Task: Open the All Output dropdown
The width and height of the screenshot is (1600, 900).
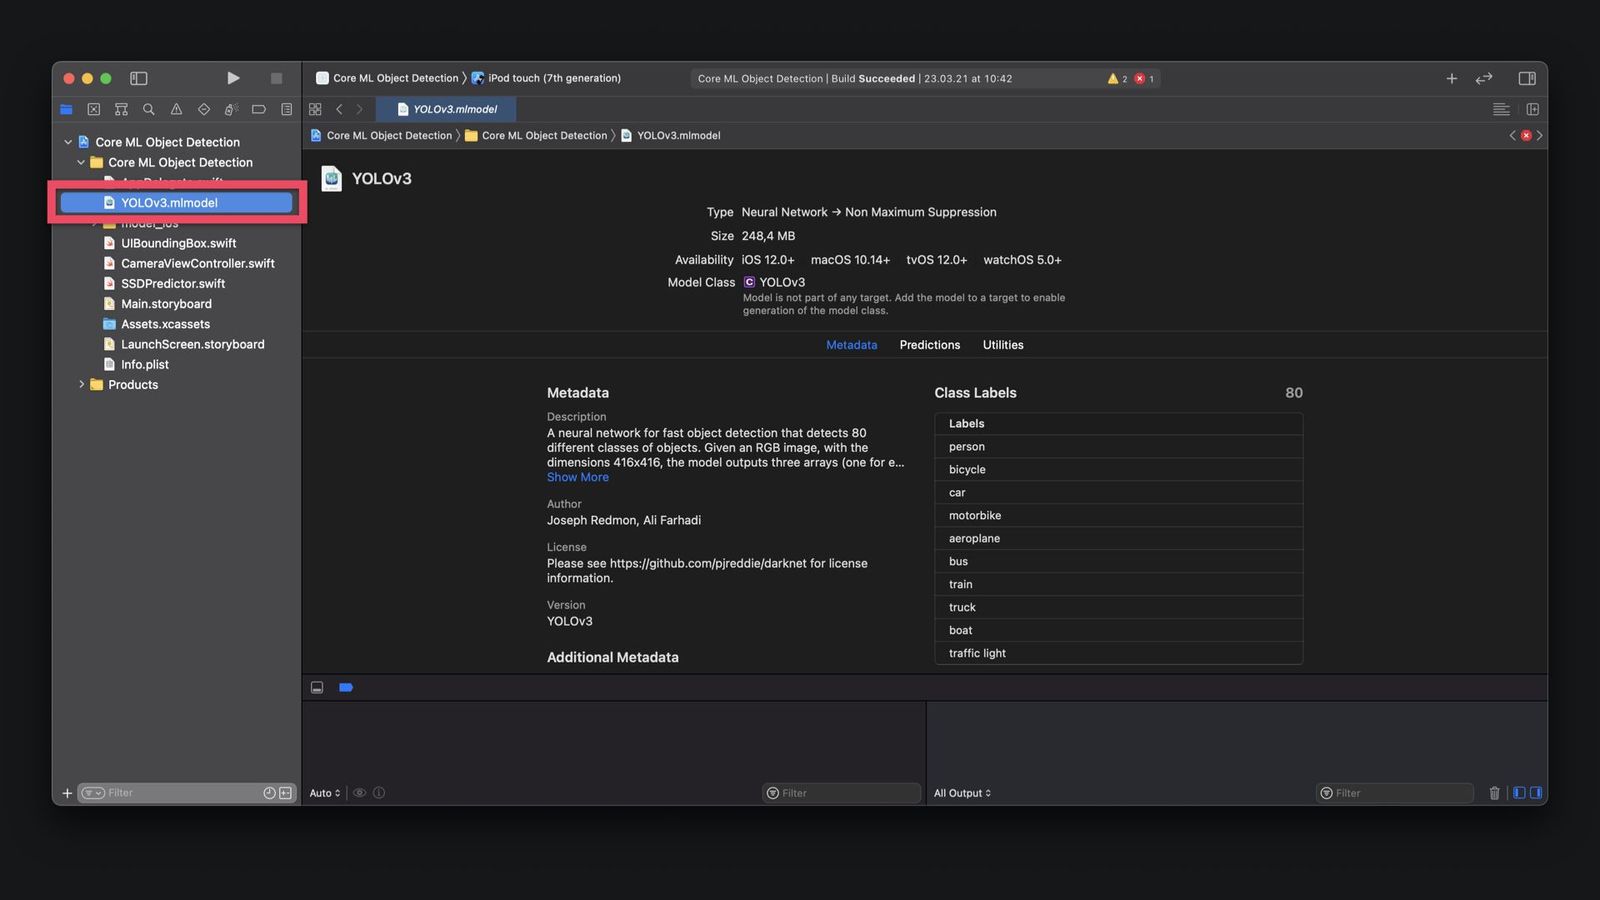Action: point(962,793)
